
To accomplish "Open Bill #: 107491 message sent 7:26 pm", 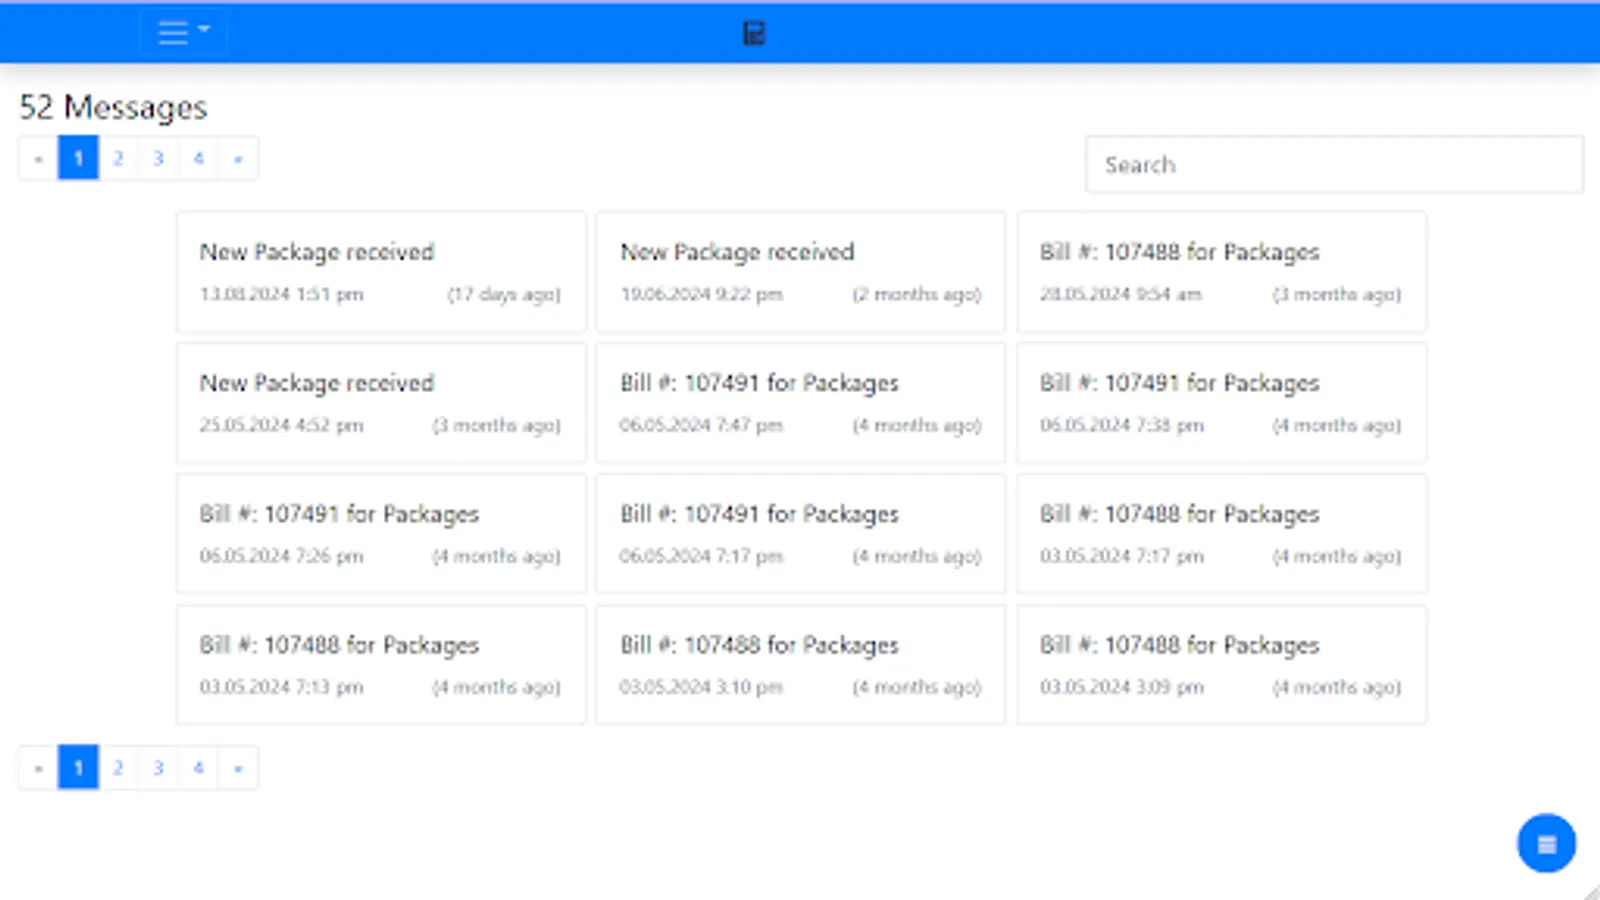I will coord(380,534).
